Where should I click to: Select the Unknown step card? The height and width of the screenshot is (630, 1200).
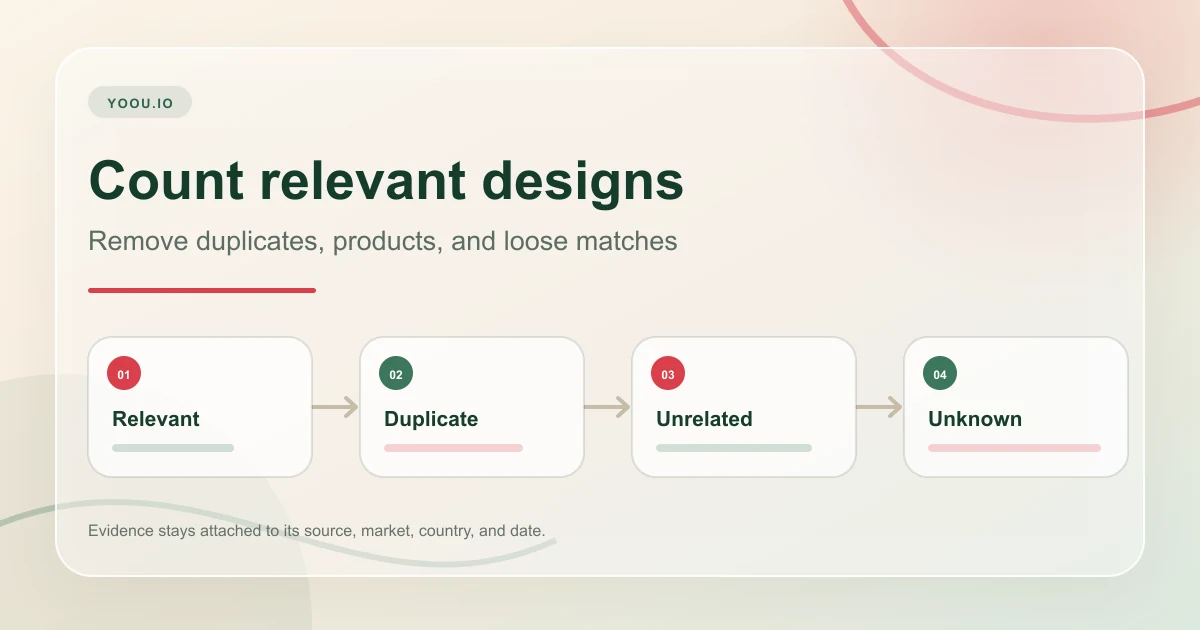[1016, 406]
